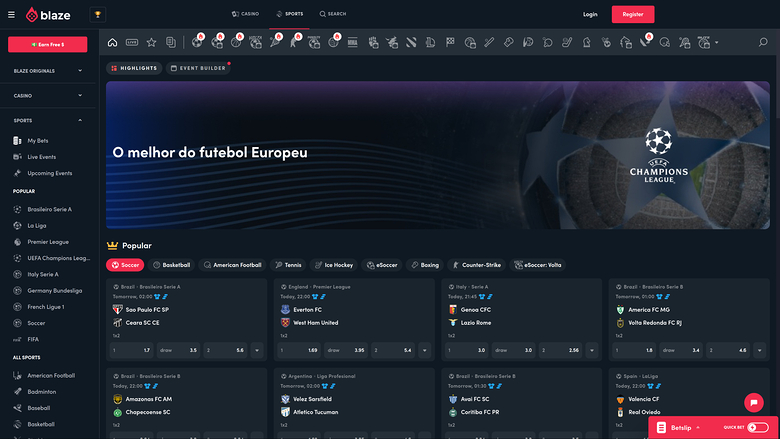Select the Counter-Strike sport icon in toolbar

click(294, 42)
